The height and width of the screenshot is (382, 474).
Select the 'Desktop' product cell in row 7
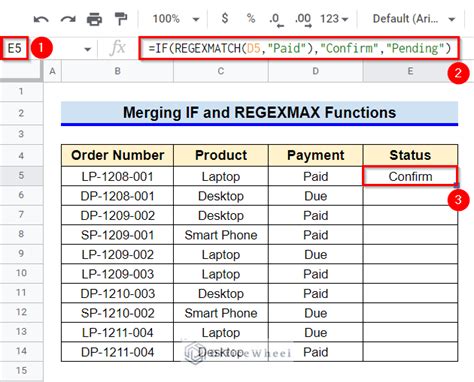(221, 215)
